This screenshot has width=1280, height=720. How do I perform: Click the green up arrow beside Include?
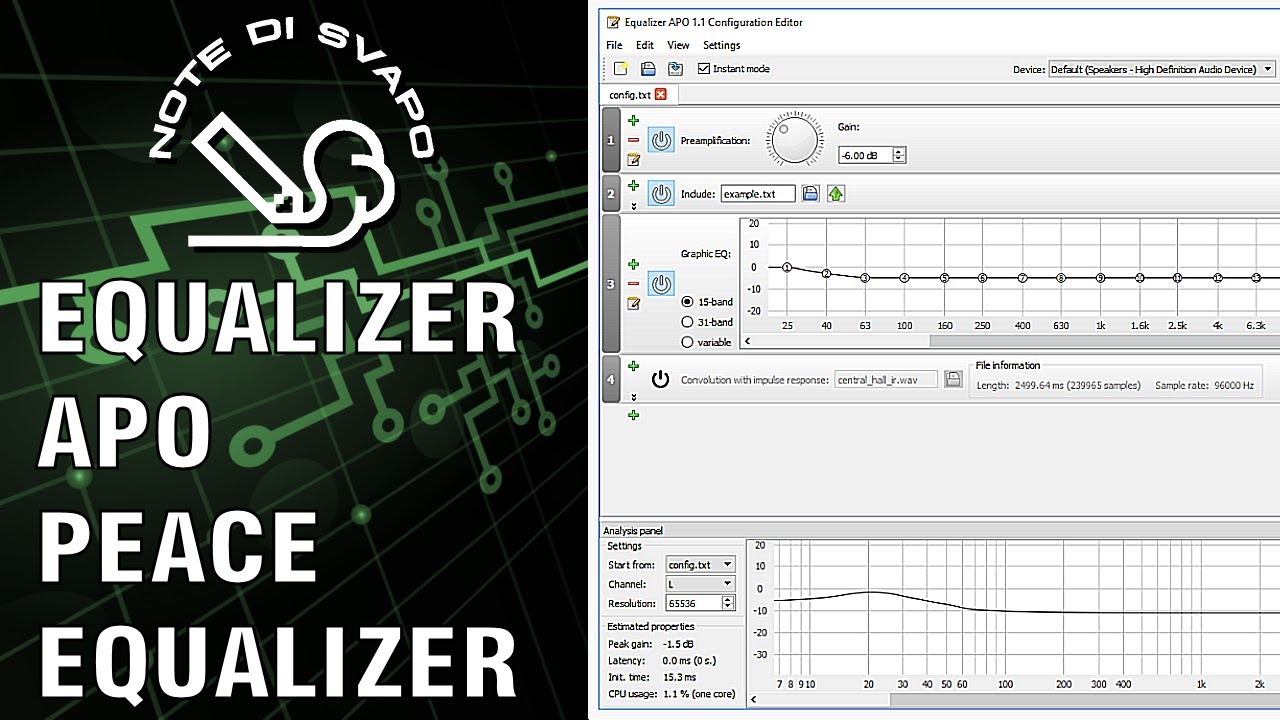pyautogui.click(x=836, y=193)
